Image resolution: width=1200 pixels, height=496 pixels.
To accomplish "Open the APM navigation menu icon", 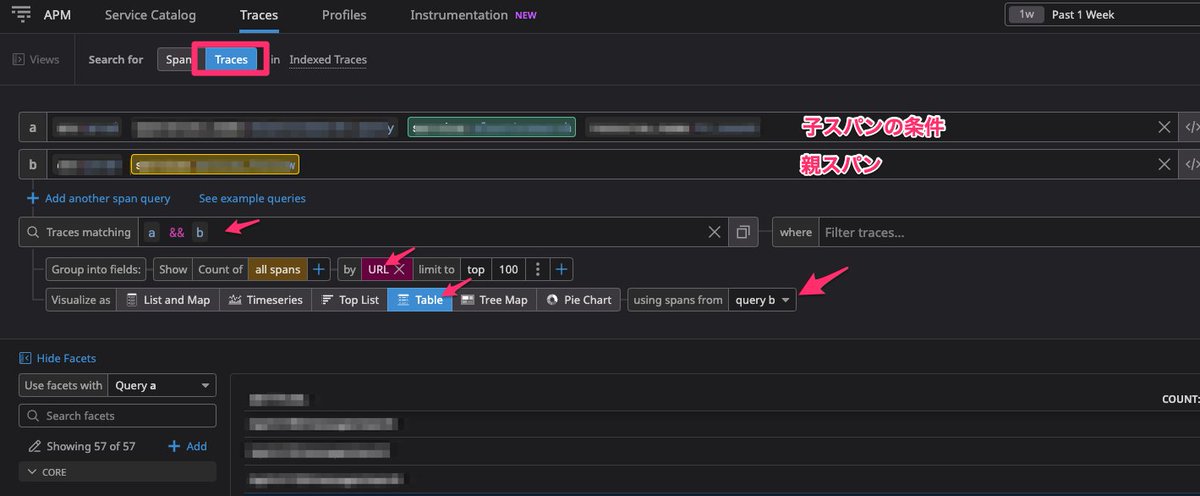I will [x=20, y=15].
